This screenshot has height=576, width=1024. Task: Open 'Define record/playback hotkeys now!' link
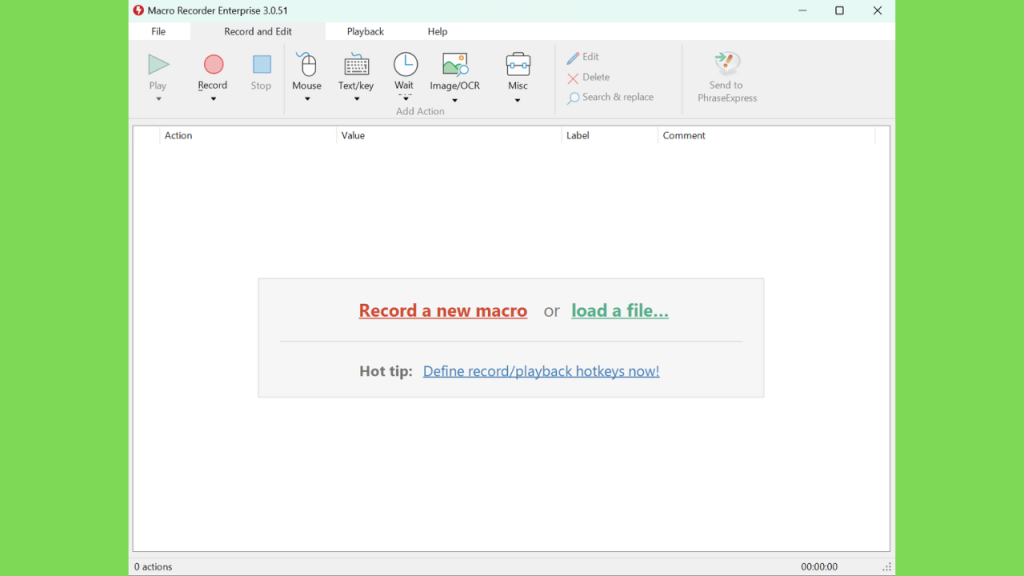click(541, 371)
